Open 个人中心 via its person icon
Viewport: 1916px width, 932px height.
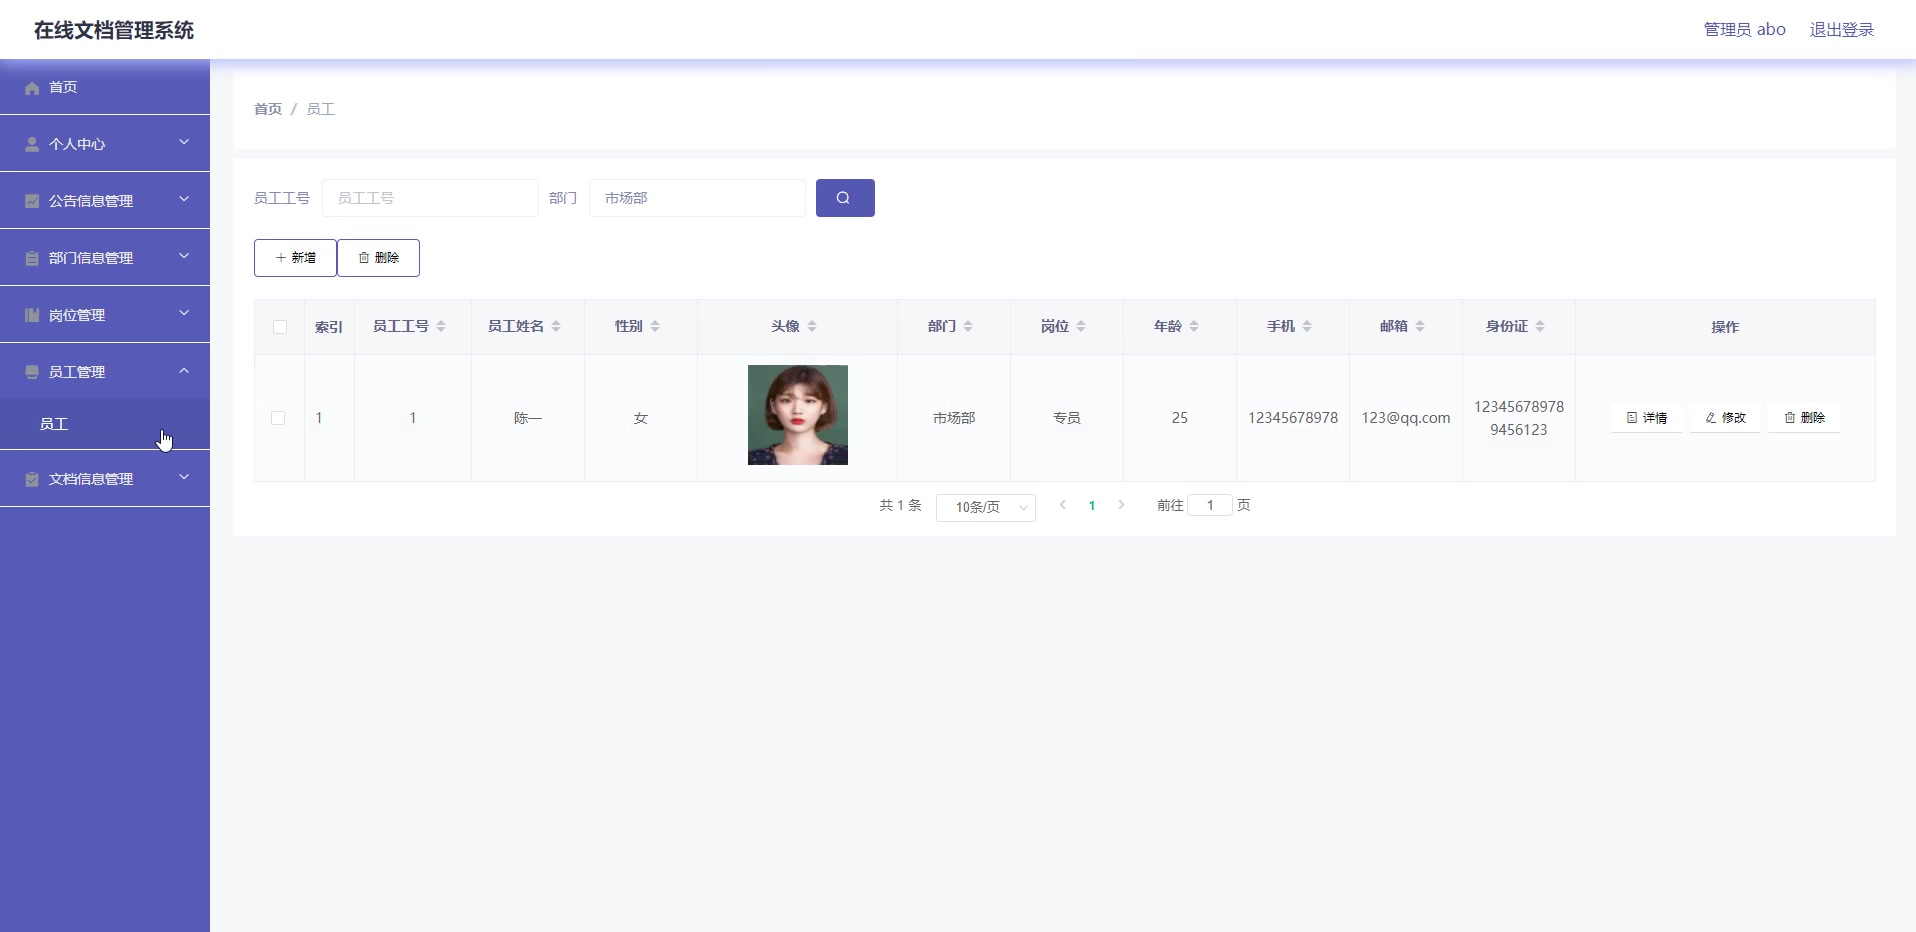[x=32, y=143]
